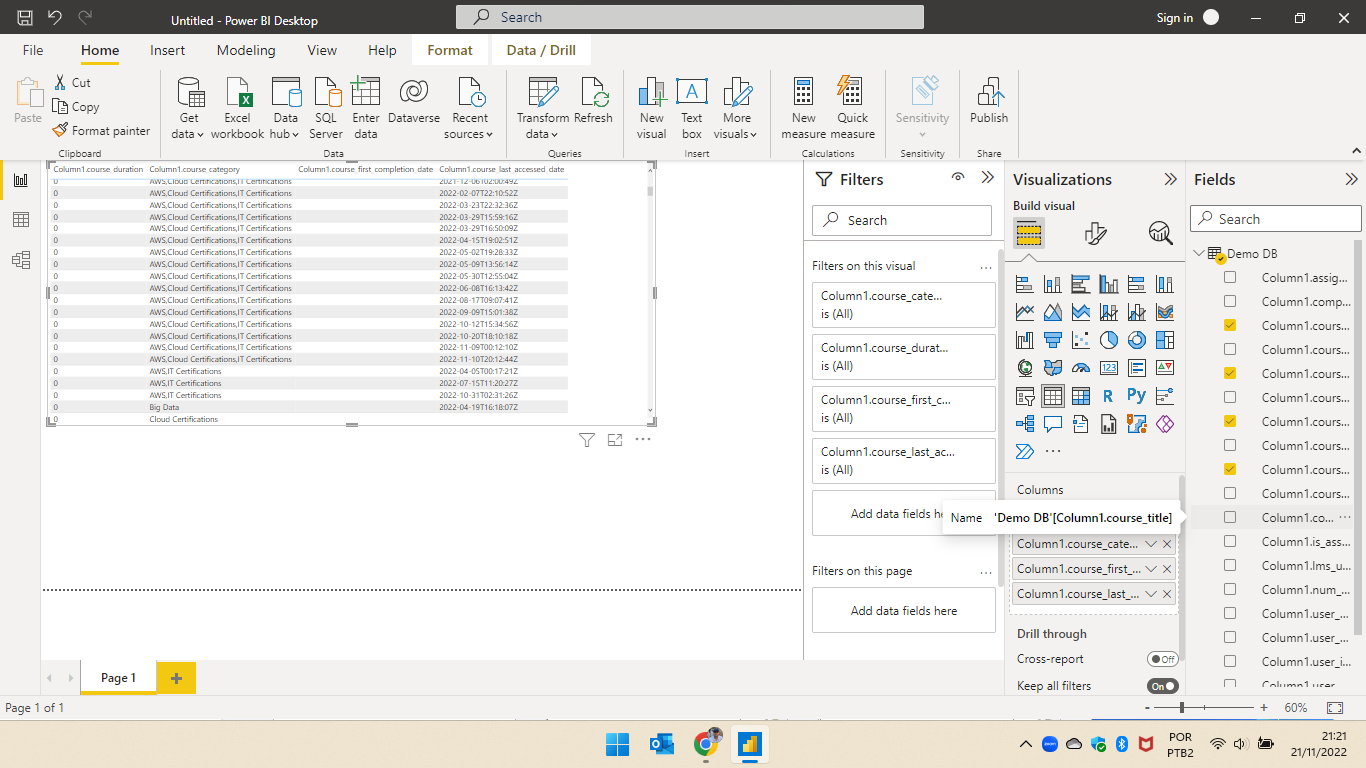Choose the Funnel visualization
The height and width of the screenshot is (768, 1366).
(1052, 340)
